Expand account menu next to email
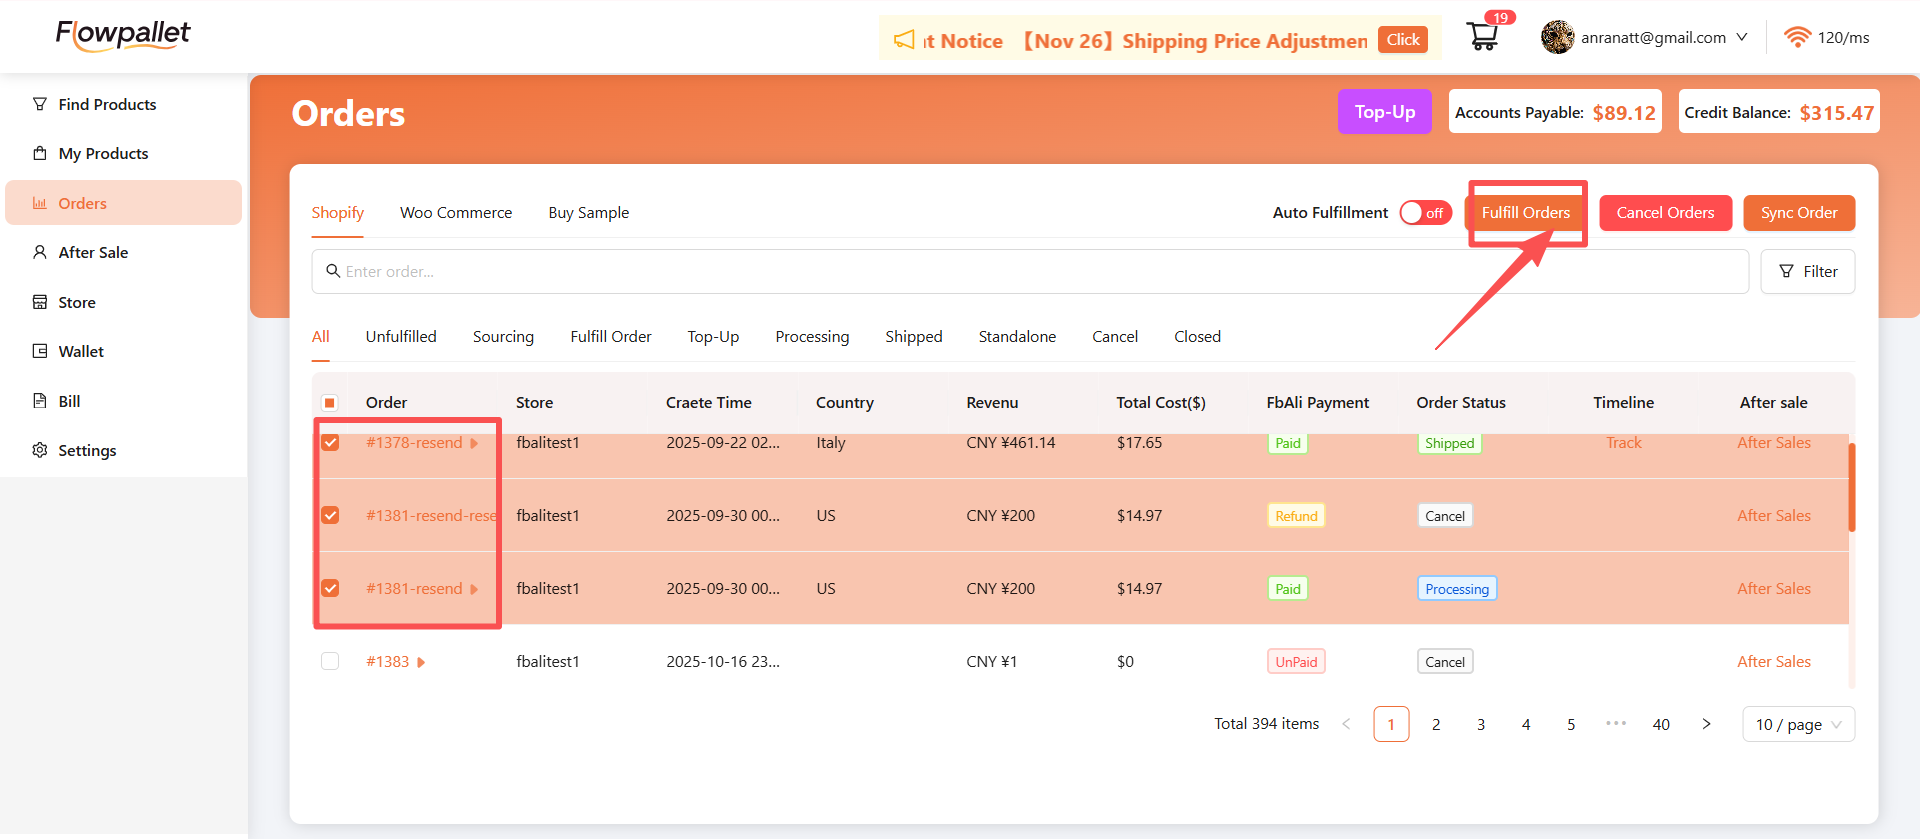1920x839 pixels. coord(1742,38)
